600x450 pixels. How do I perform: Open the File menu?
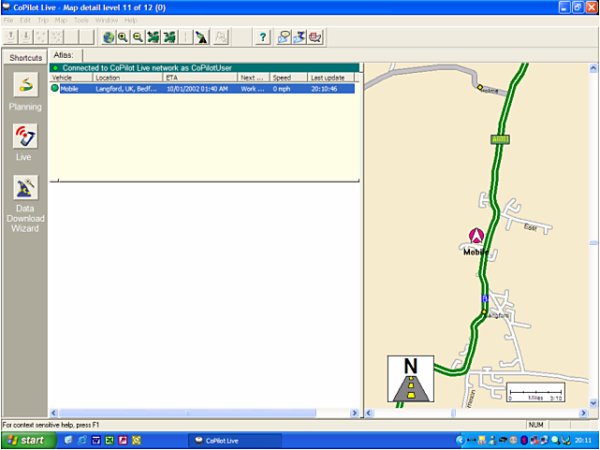point(9,20)
